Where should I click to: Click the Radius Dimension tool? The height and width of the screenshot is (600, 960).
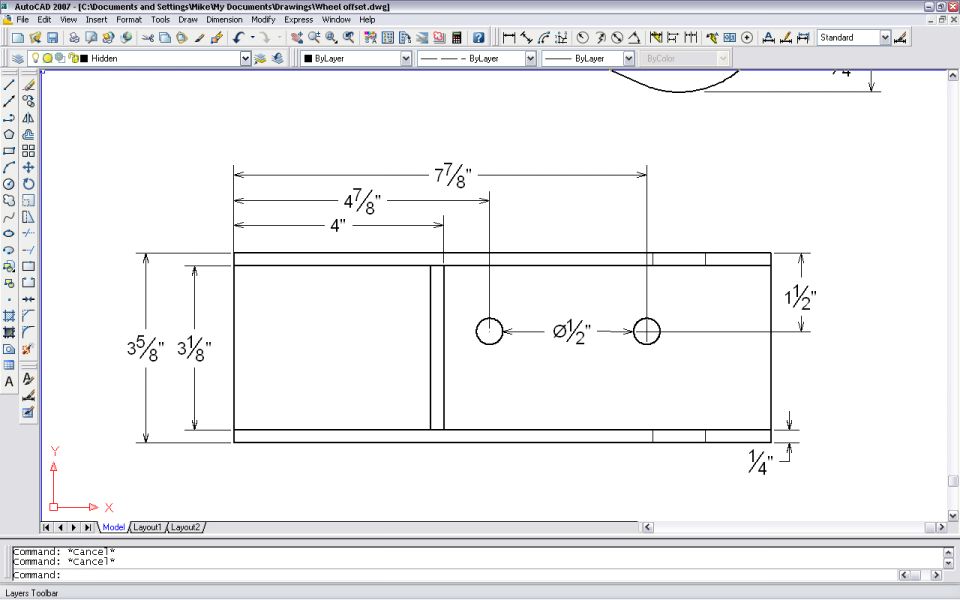582,38
